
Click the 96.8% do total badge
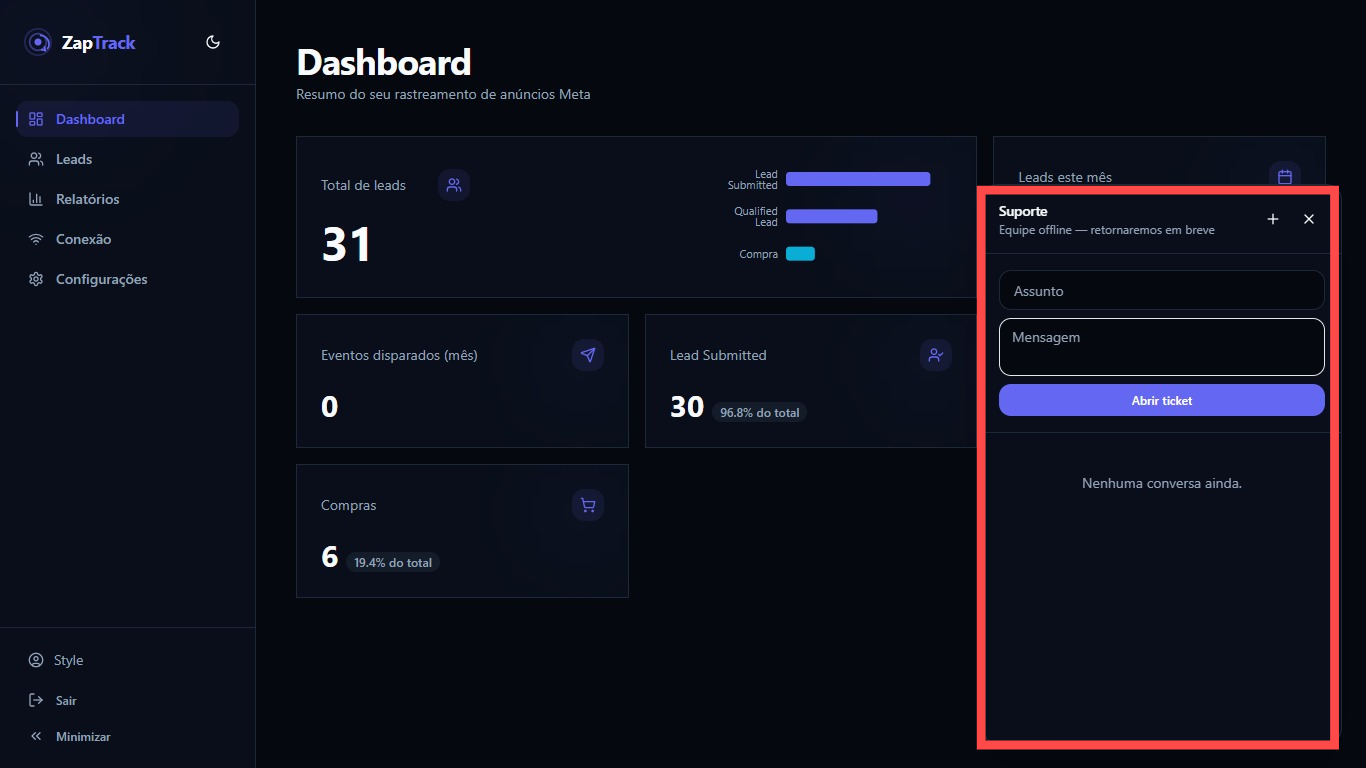(760, 412)
